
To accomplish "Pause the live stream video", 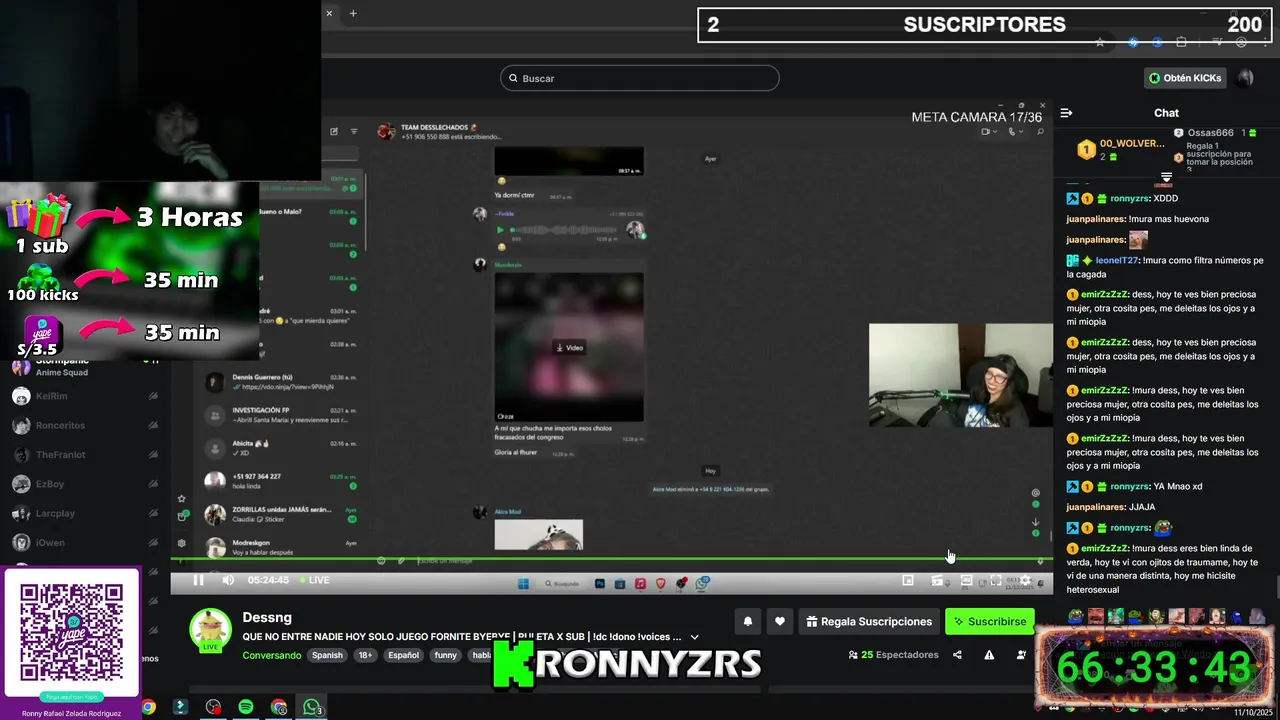I will point(198,580).
